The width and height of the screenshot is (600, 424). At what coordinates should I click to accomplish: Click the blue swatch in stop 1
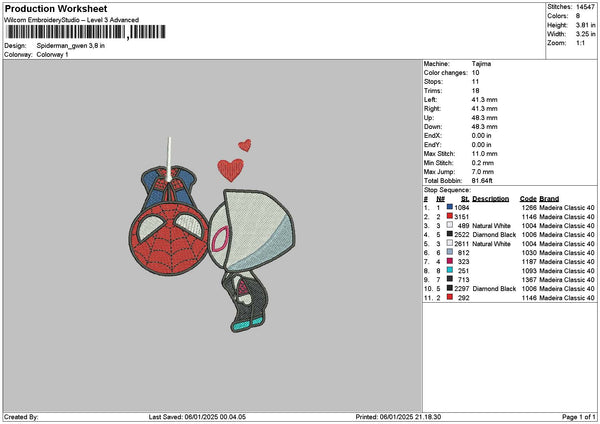tap(450, 207)
